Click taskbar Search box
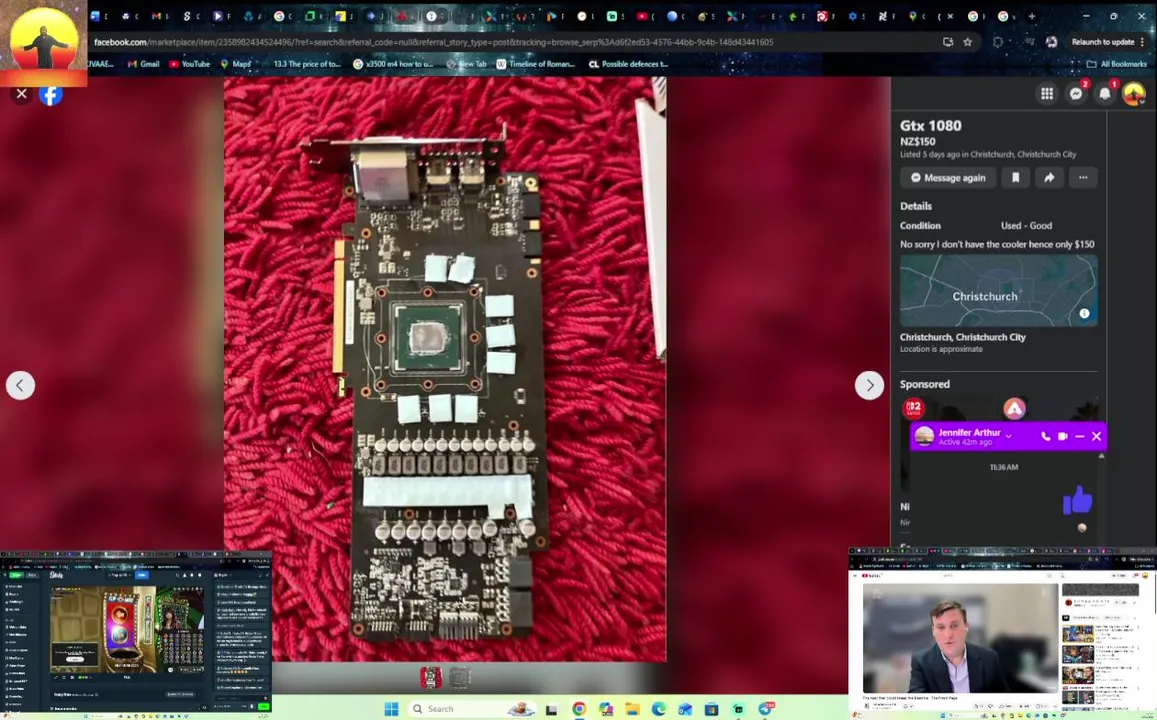1157x720 pixels. point(472,709)
